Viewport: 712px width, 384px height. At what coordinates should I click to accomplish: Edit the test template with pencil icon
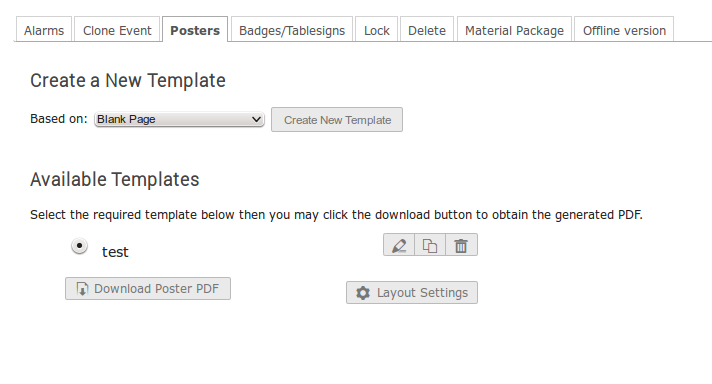click(x=399, y=245)
